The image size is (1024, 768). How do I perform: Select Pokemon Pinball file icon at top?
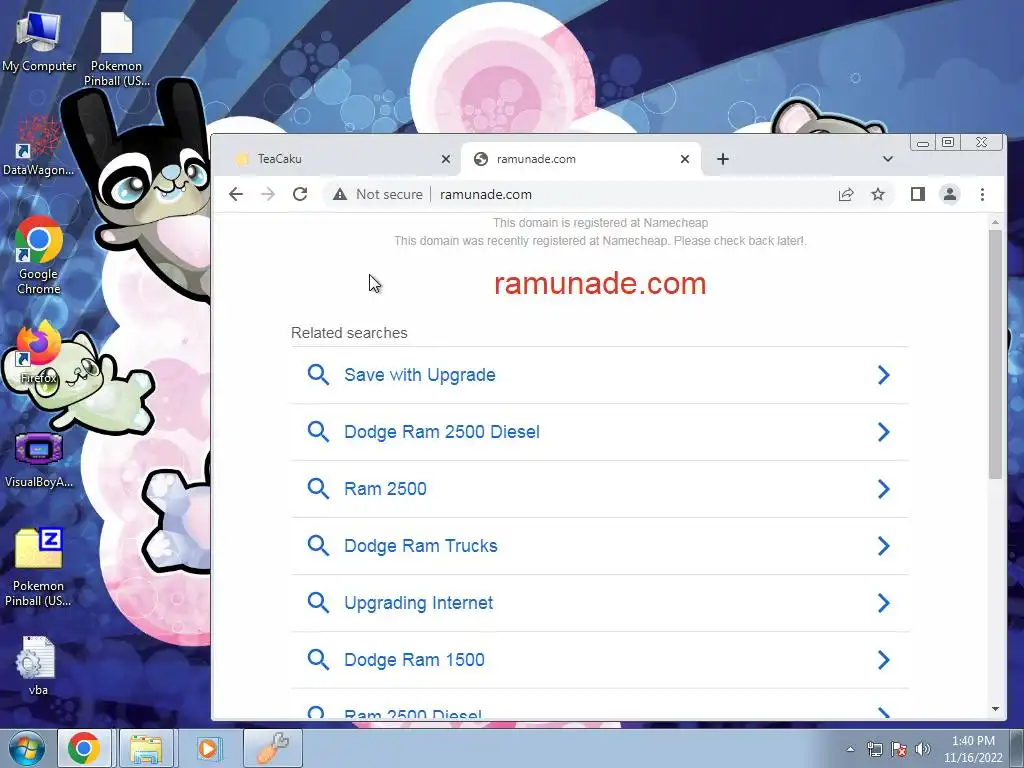116,48
